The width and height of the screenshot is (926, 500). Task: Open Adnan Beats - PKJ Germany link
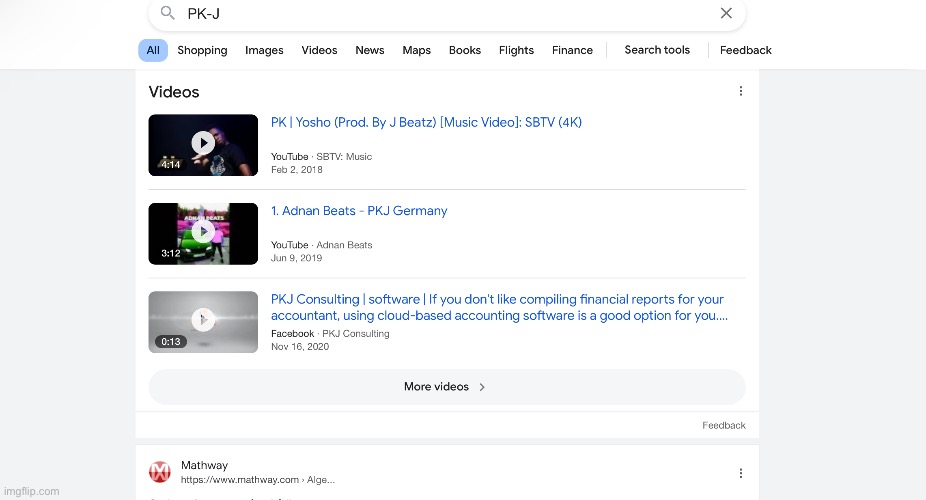359,211
